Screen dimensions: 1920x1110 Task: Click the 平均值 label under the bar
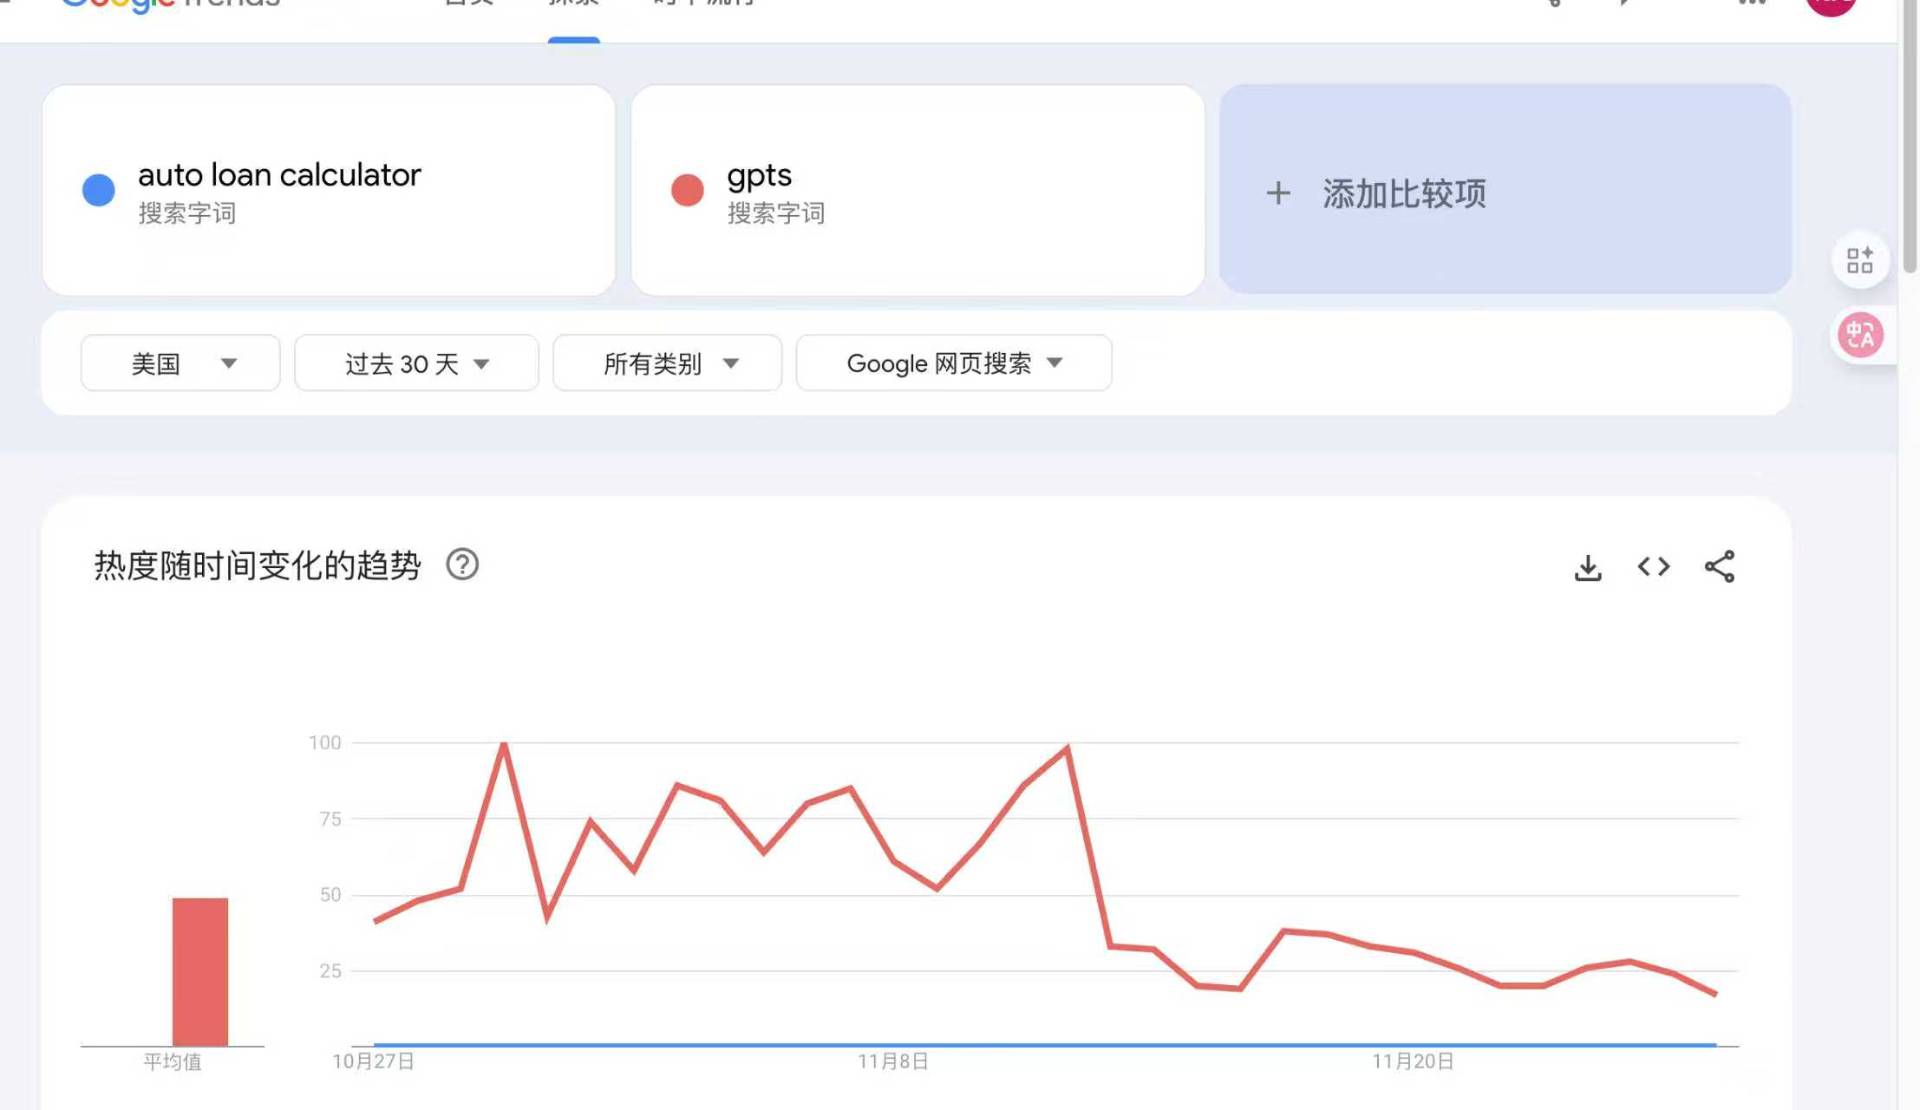(x=172, y=1062)
